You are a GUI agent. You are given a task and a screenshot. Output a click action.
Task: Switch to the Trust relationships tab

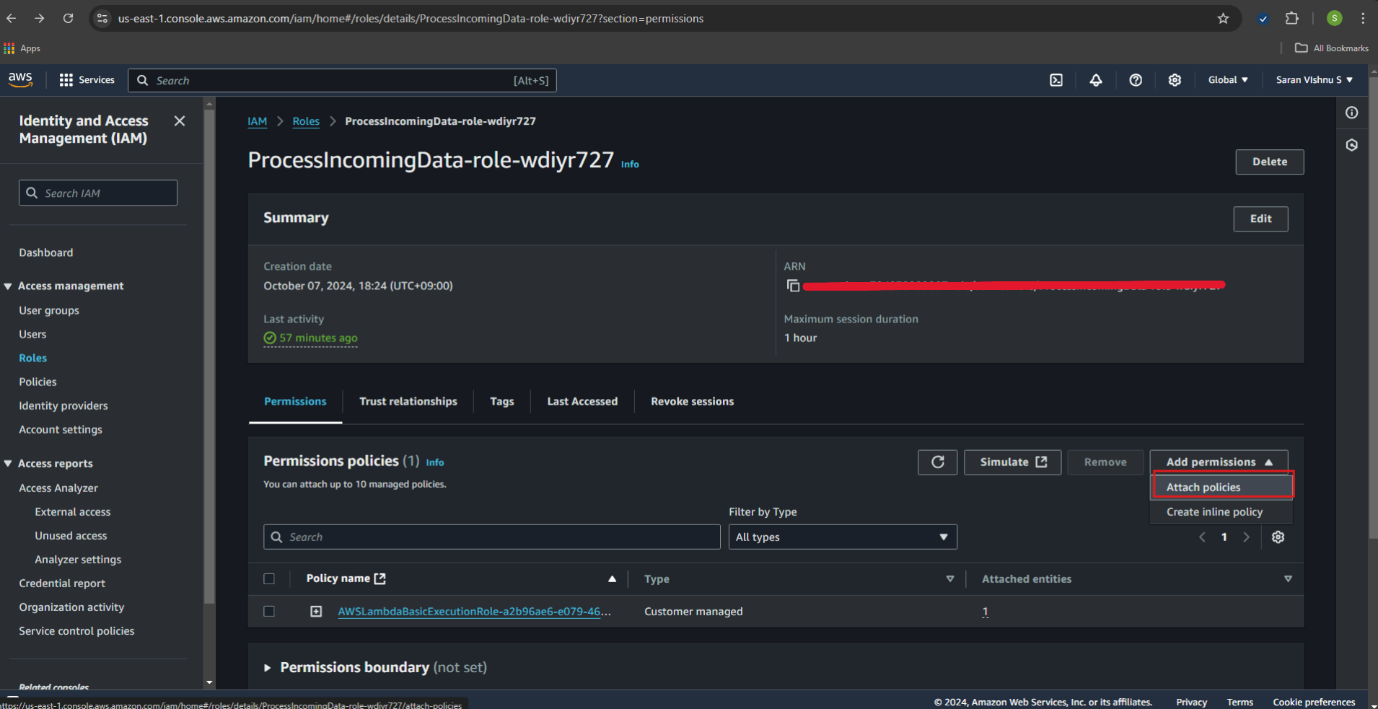click(x=408, y=401)
